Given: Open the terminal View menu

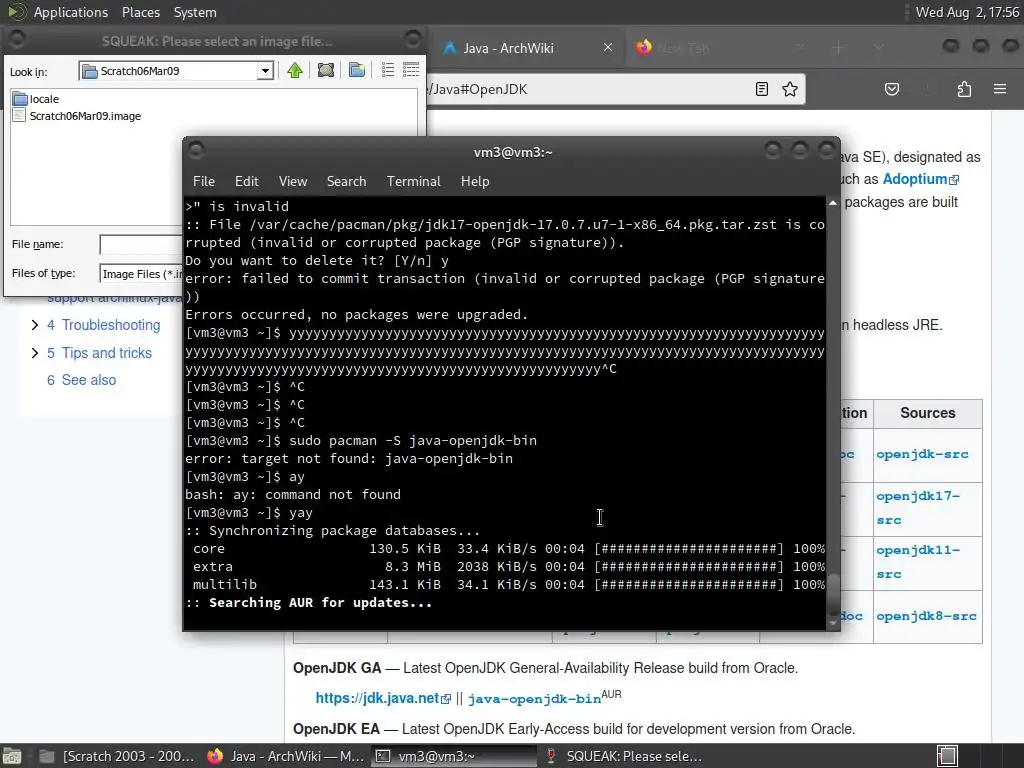Looking at the screenshot, I should point(293,181).
